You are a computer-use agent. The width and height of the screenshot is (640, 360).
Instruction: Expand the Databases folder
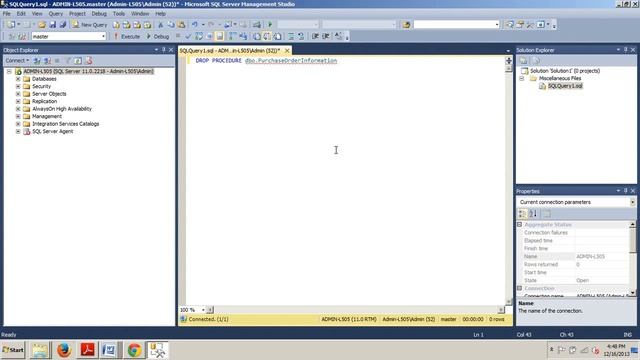18,79
